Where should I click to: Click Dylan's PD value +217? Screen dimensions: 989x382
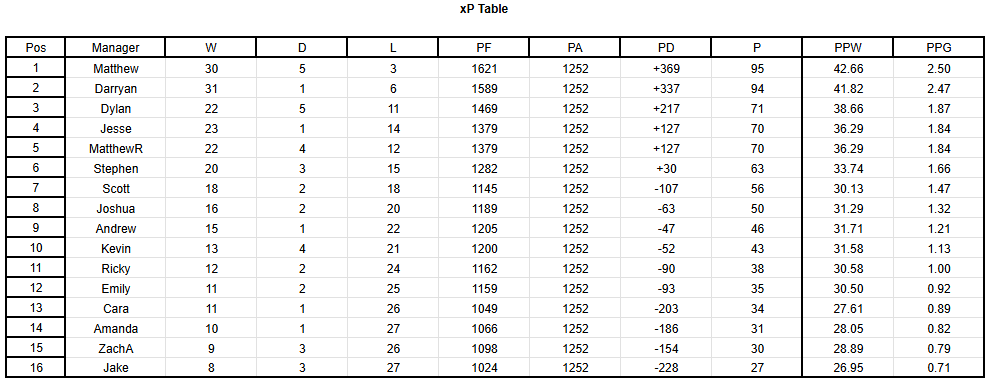click(x=666, y=109)
